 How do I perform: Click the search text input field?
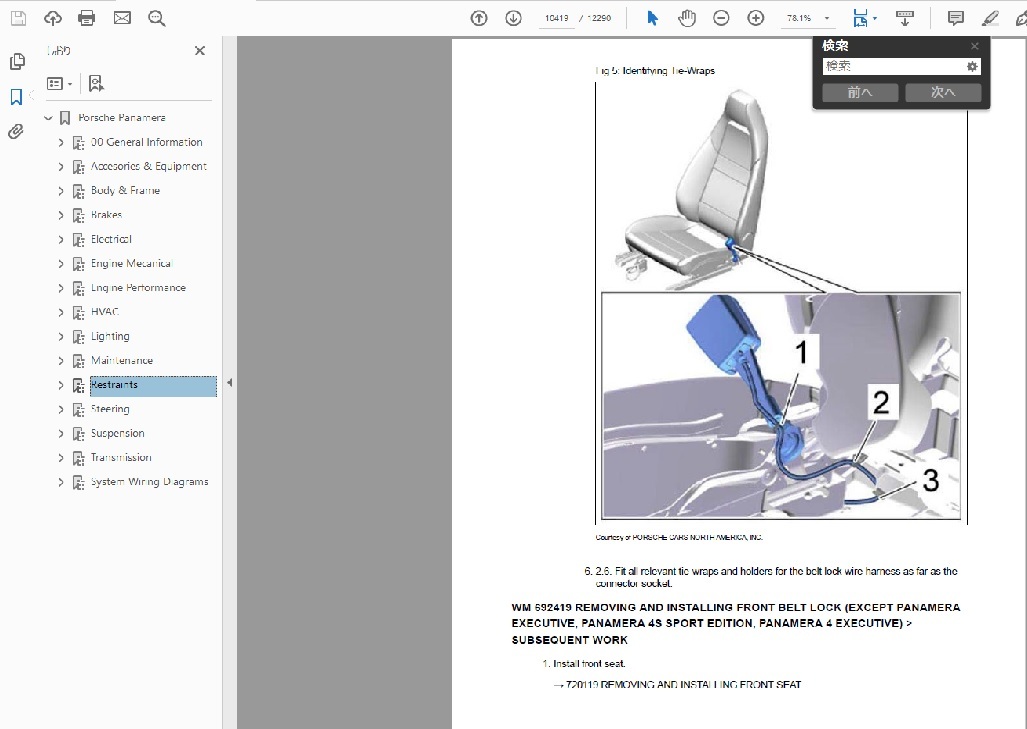(892, 66)
